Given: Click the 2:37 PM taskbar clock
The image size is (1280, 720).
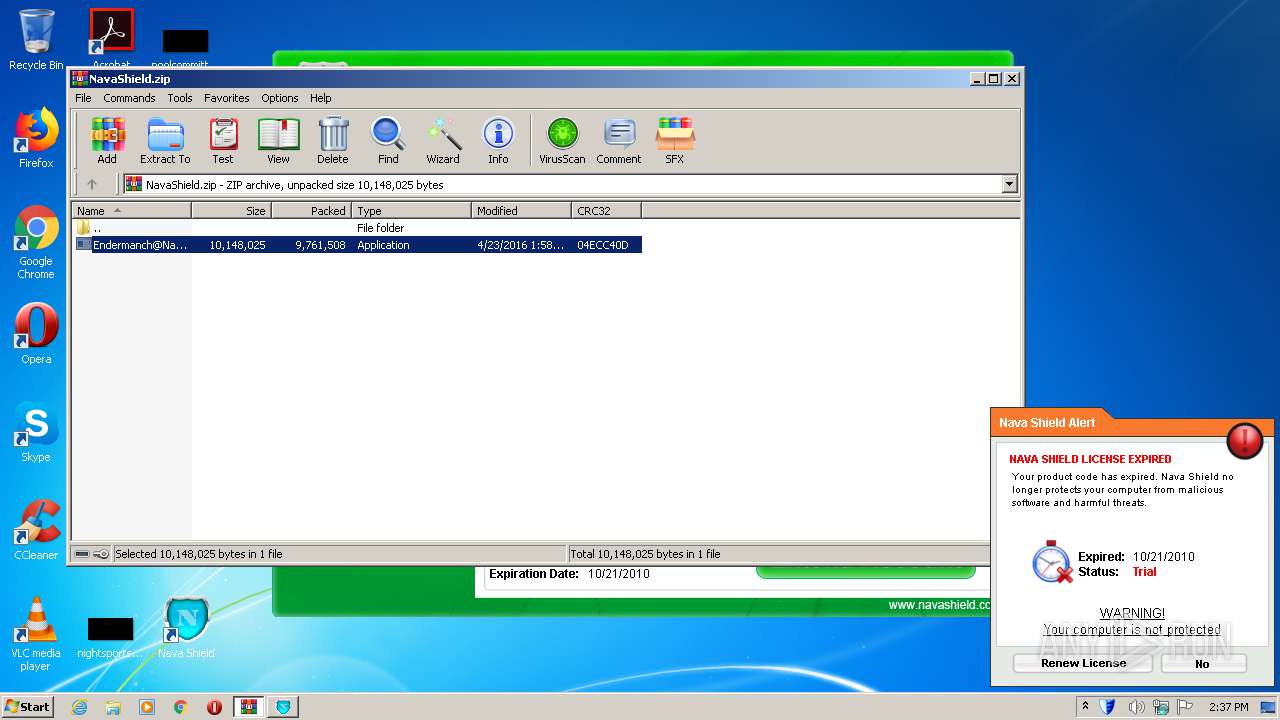Looking at the screenshot, I should (1228, 707).
